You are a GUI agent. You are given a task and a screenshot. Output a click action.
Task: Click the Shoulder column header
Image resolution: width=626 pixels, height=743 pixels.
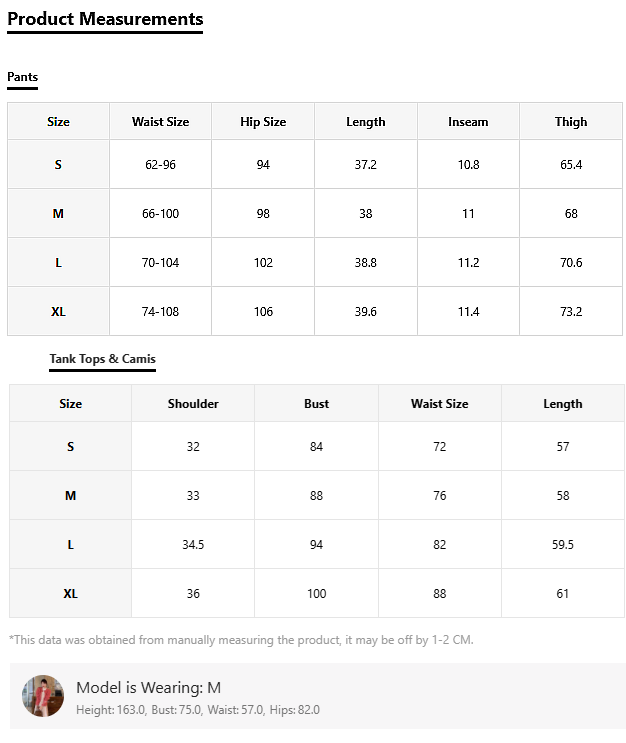pos(193,404)
